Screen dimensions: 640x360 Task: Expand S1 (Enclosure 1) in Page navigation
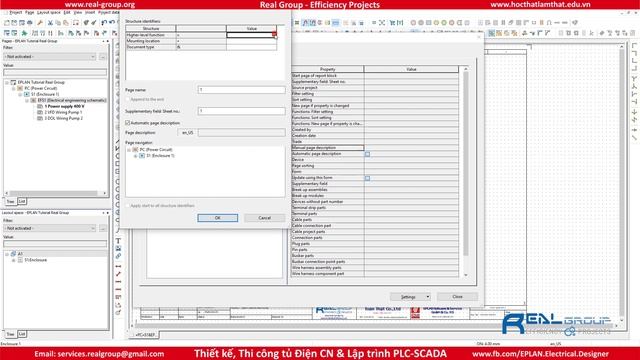[x=136, y=156]
